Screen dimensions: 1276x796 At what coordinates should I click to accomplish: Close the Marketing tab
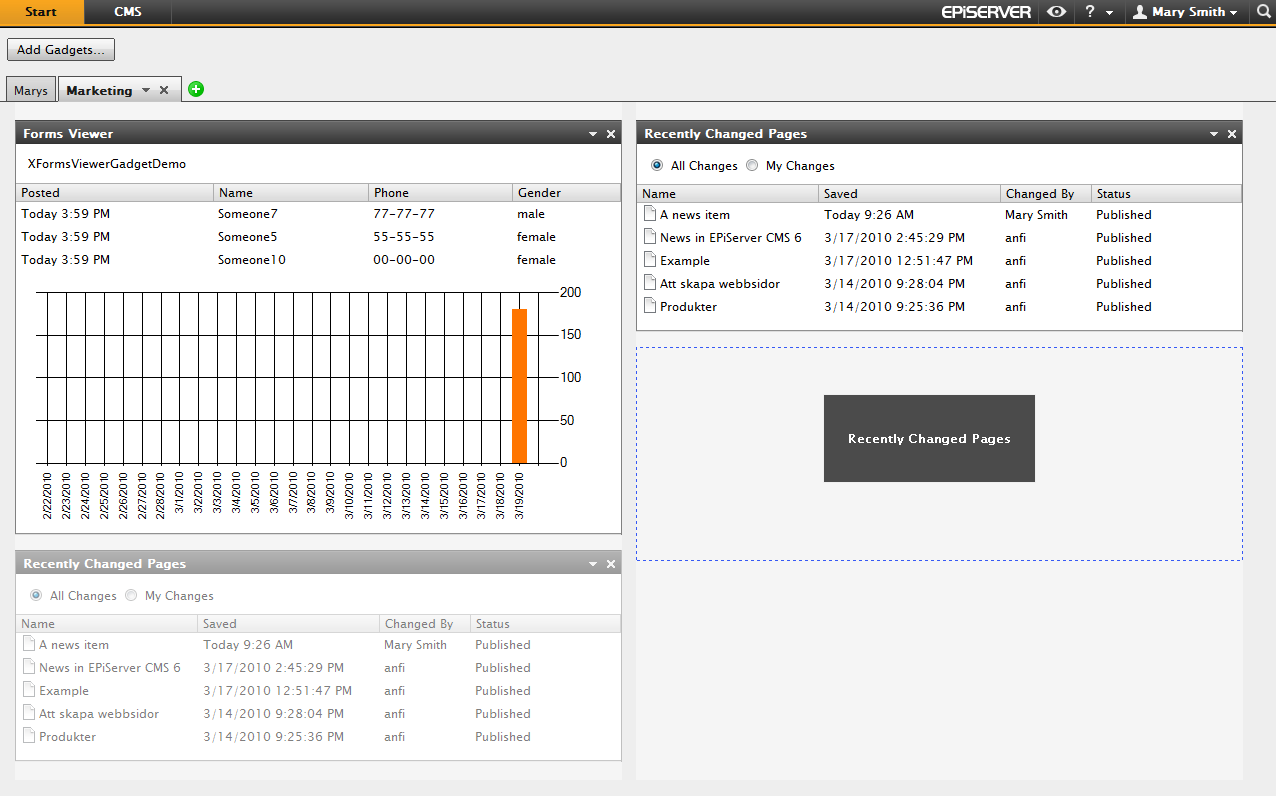tap(164, 90)
